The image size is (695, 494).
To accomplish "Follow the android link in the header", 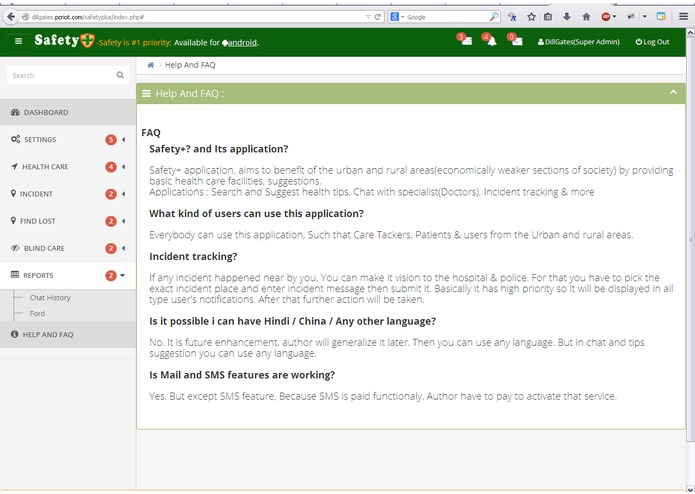I will pyautogui.click(x=242, y=43).
